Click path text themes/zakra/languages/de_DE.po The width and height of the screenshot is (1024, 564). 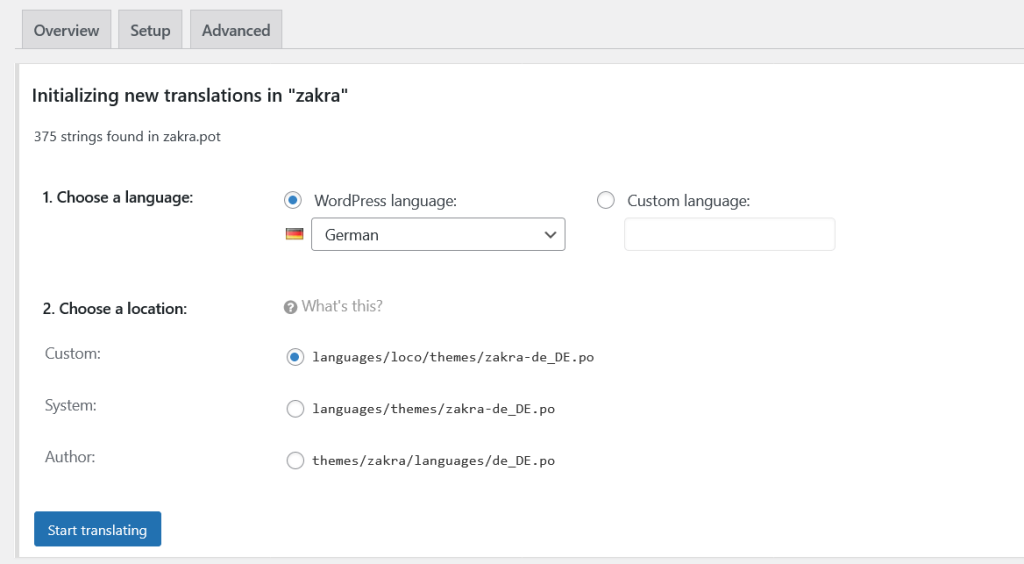(434, 460)
